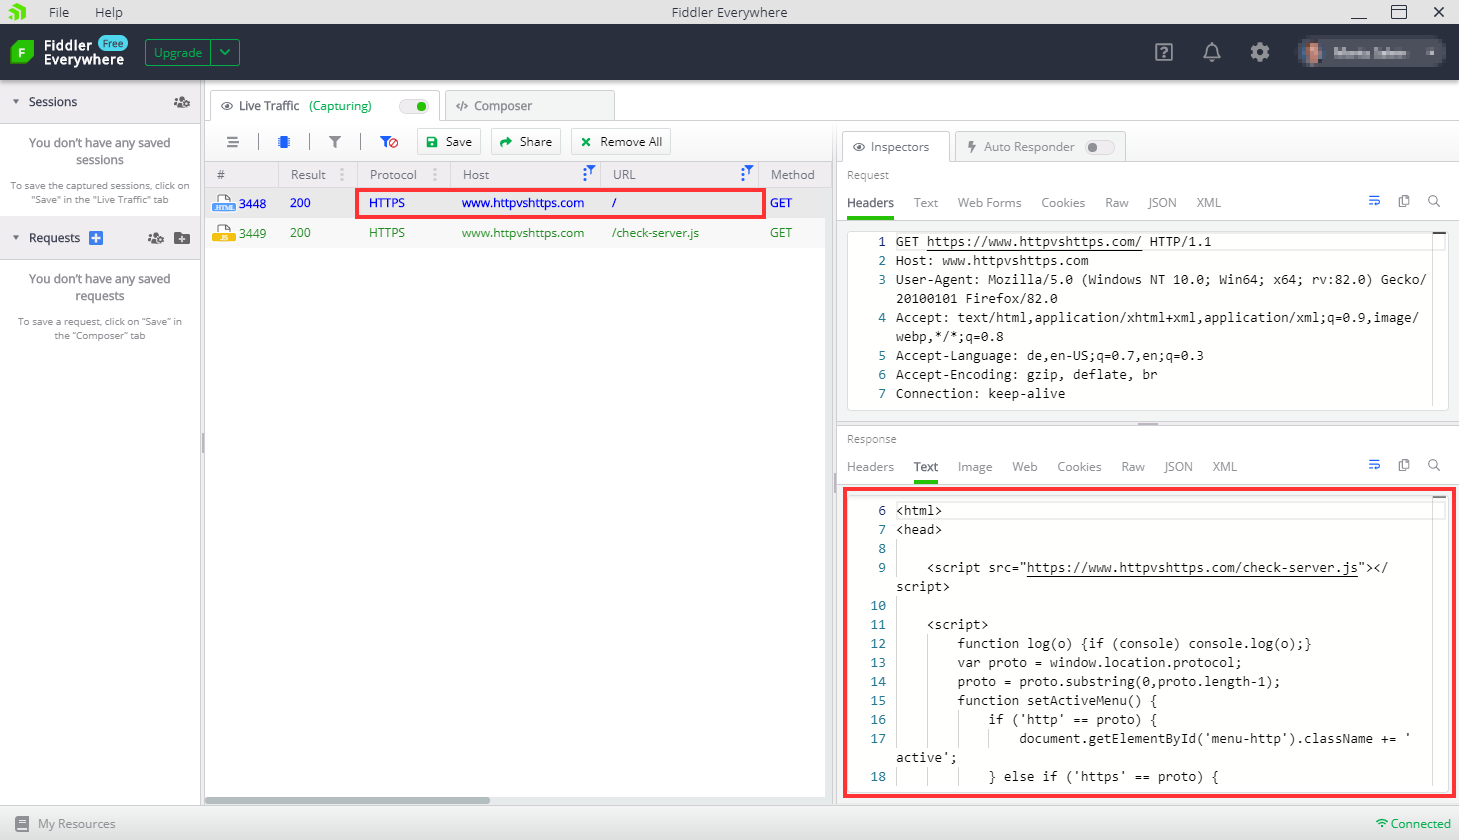This screenshot has height=840, width=1459.
Task: Enable the Auto Responder switch
Action: click(x=1100, y=147)
